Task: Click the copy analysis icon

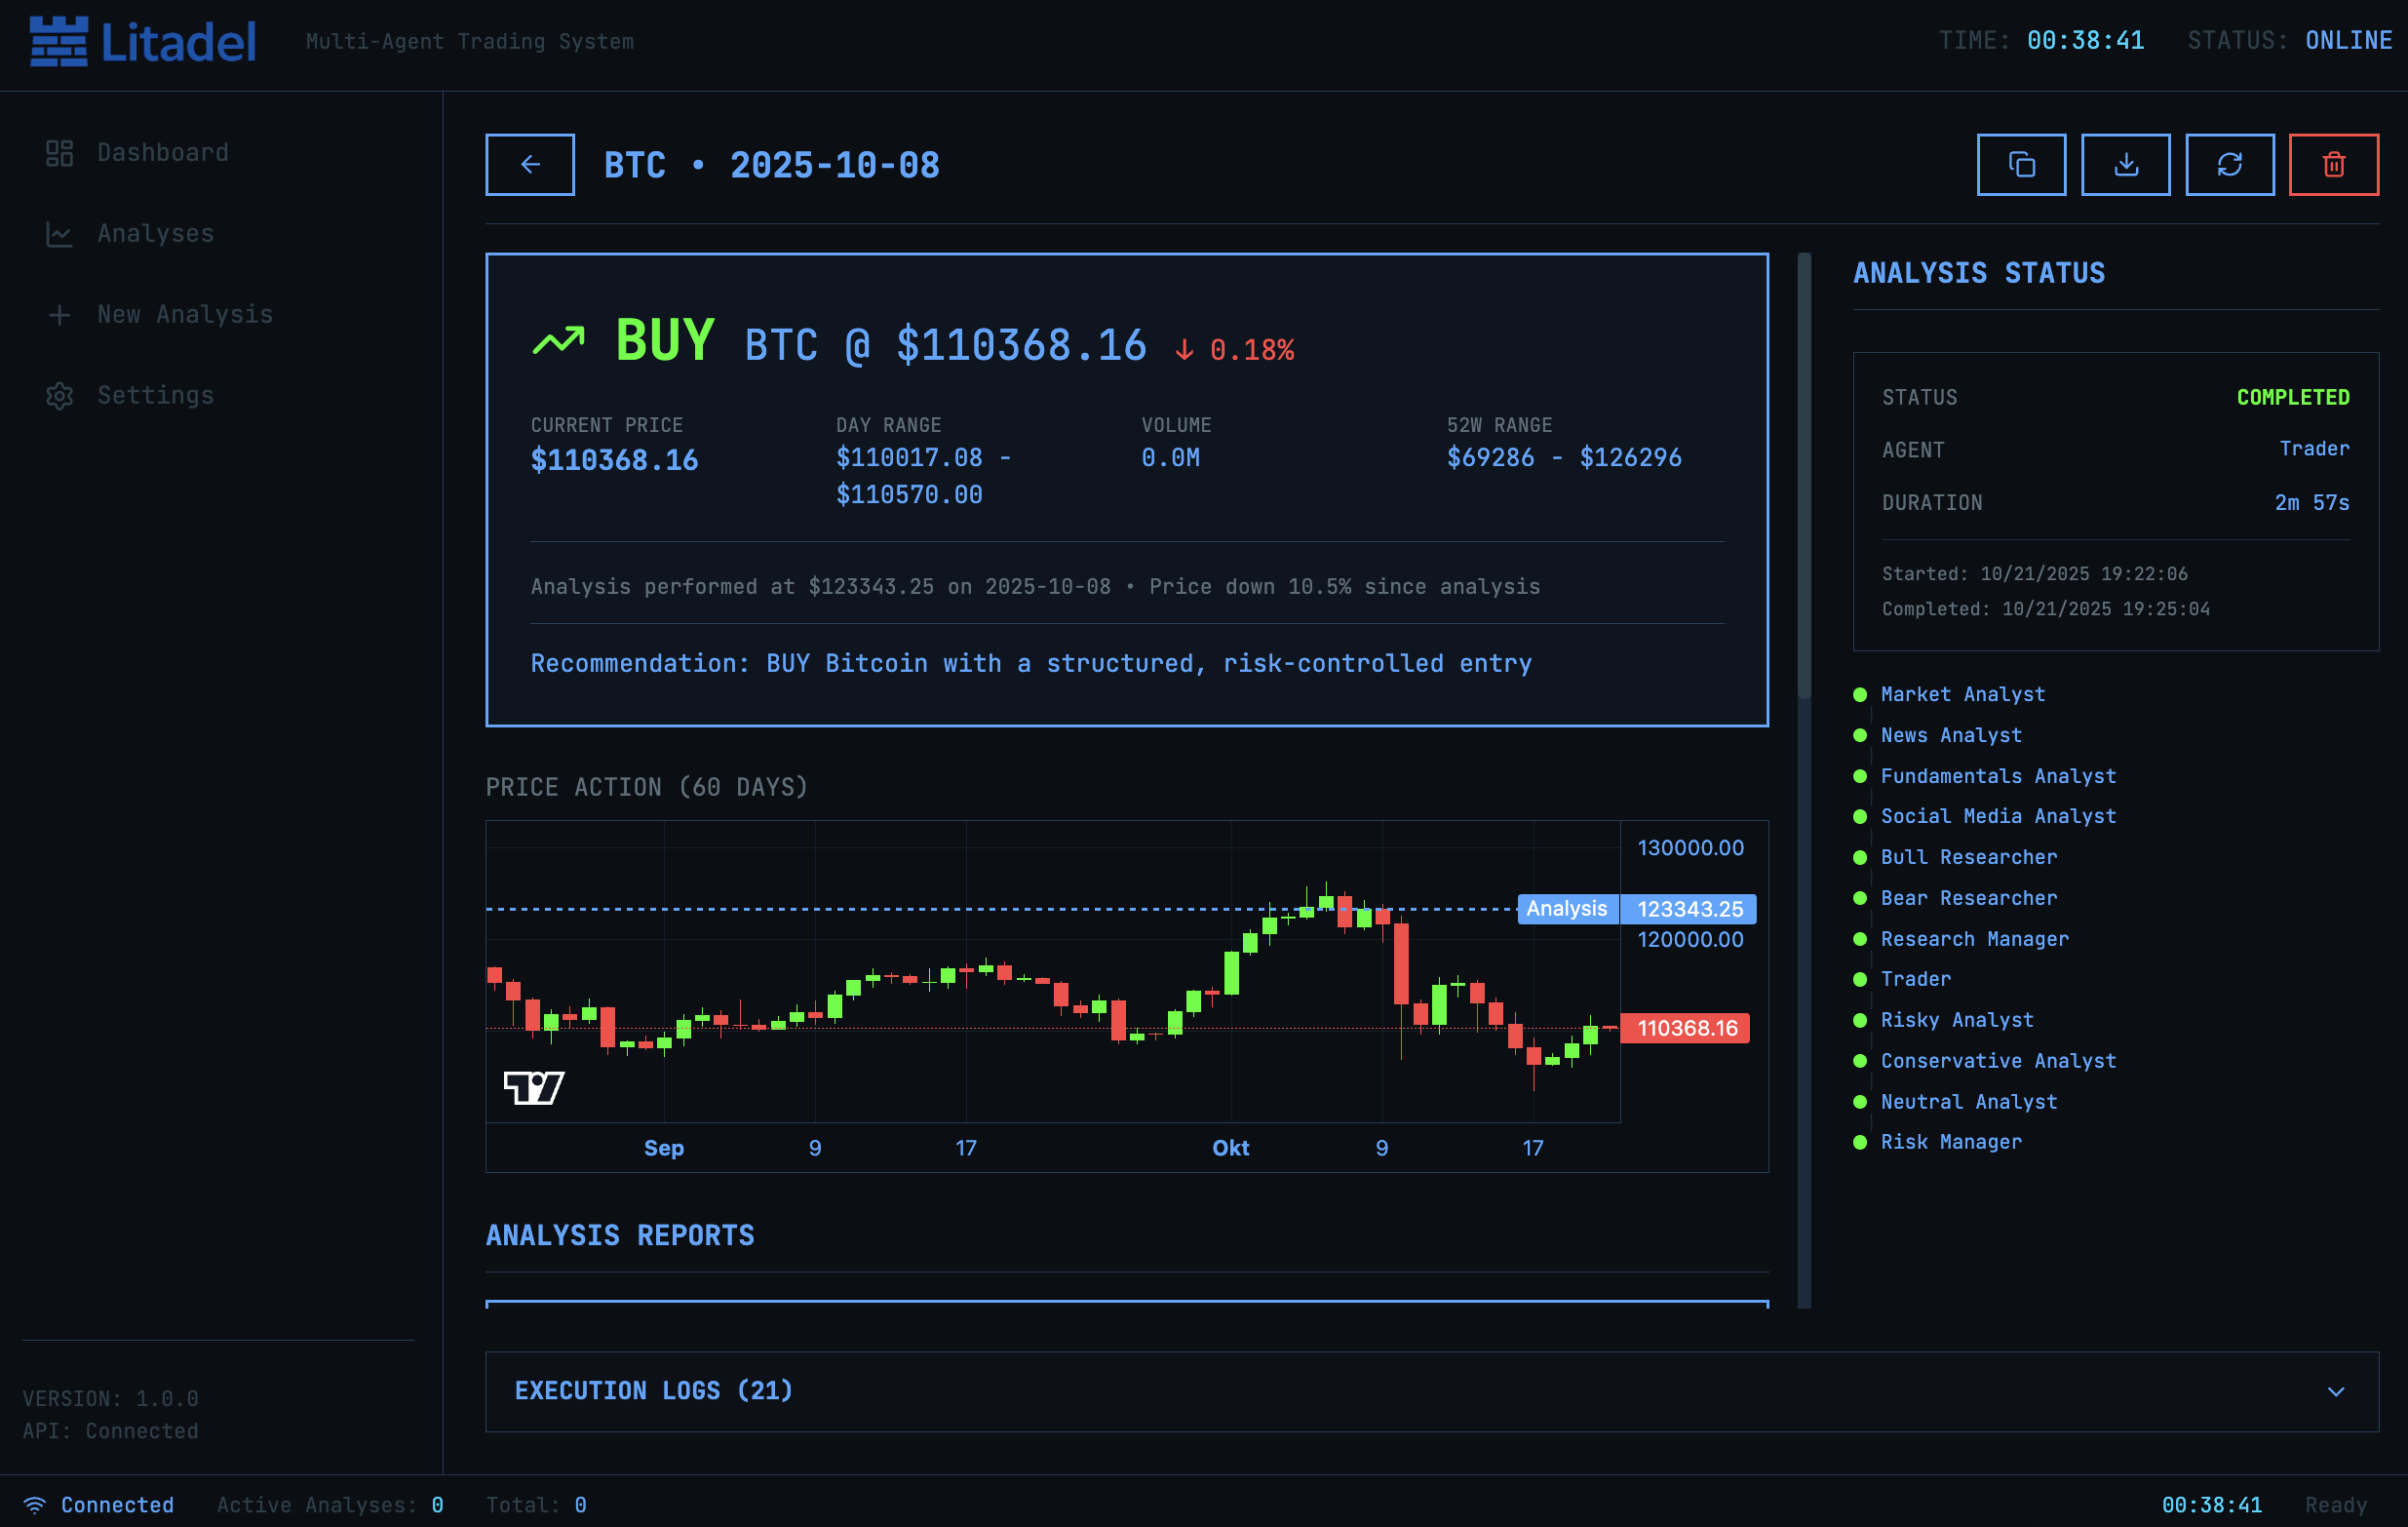Action: click(x=2021, y=165)
